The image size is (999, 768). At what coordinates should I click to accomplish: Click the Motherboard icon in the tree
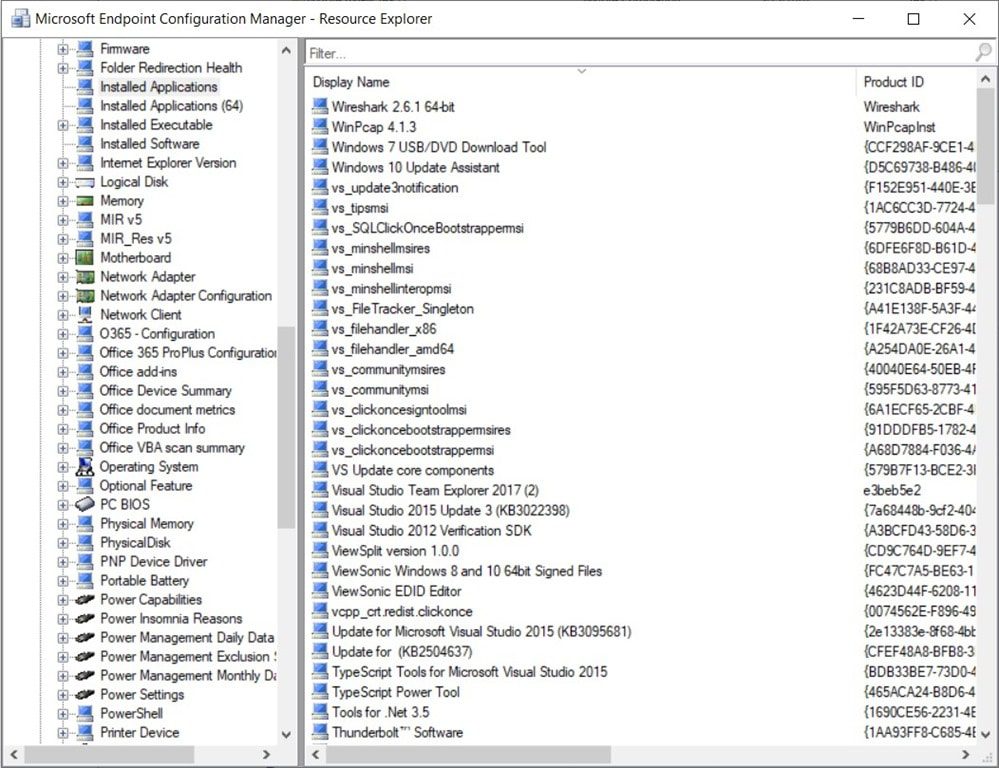pyautogui.click(x=88, y=258)
